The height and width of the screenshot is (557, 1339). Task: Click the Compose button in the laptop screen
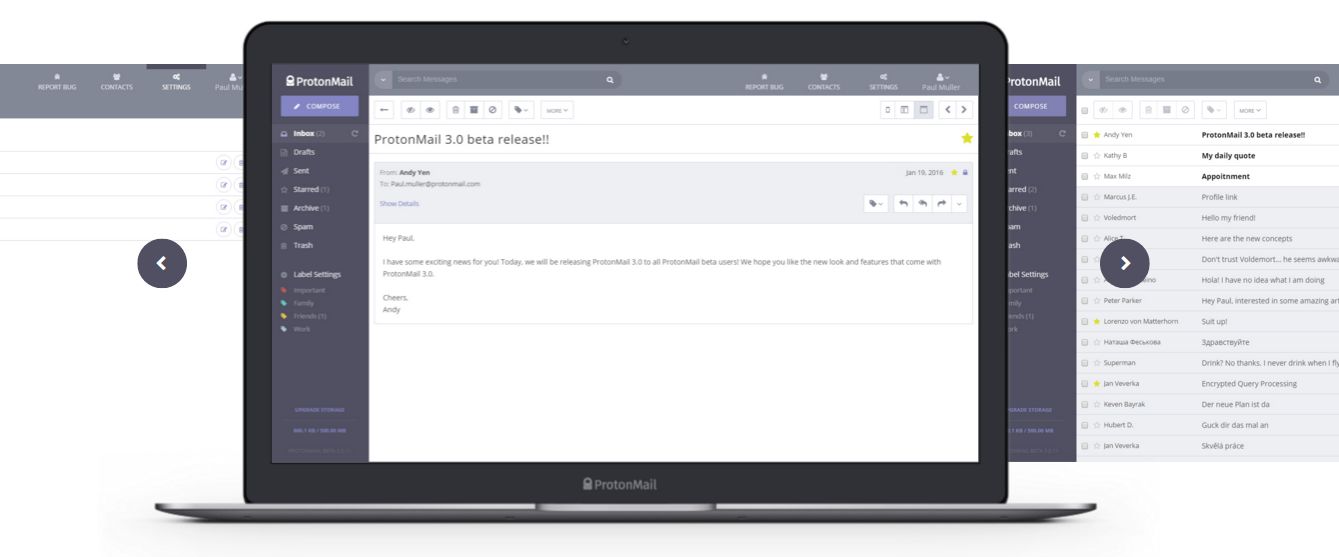coord(320,106)
